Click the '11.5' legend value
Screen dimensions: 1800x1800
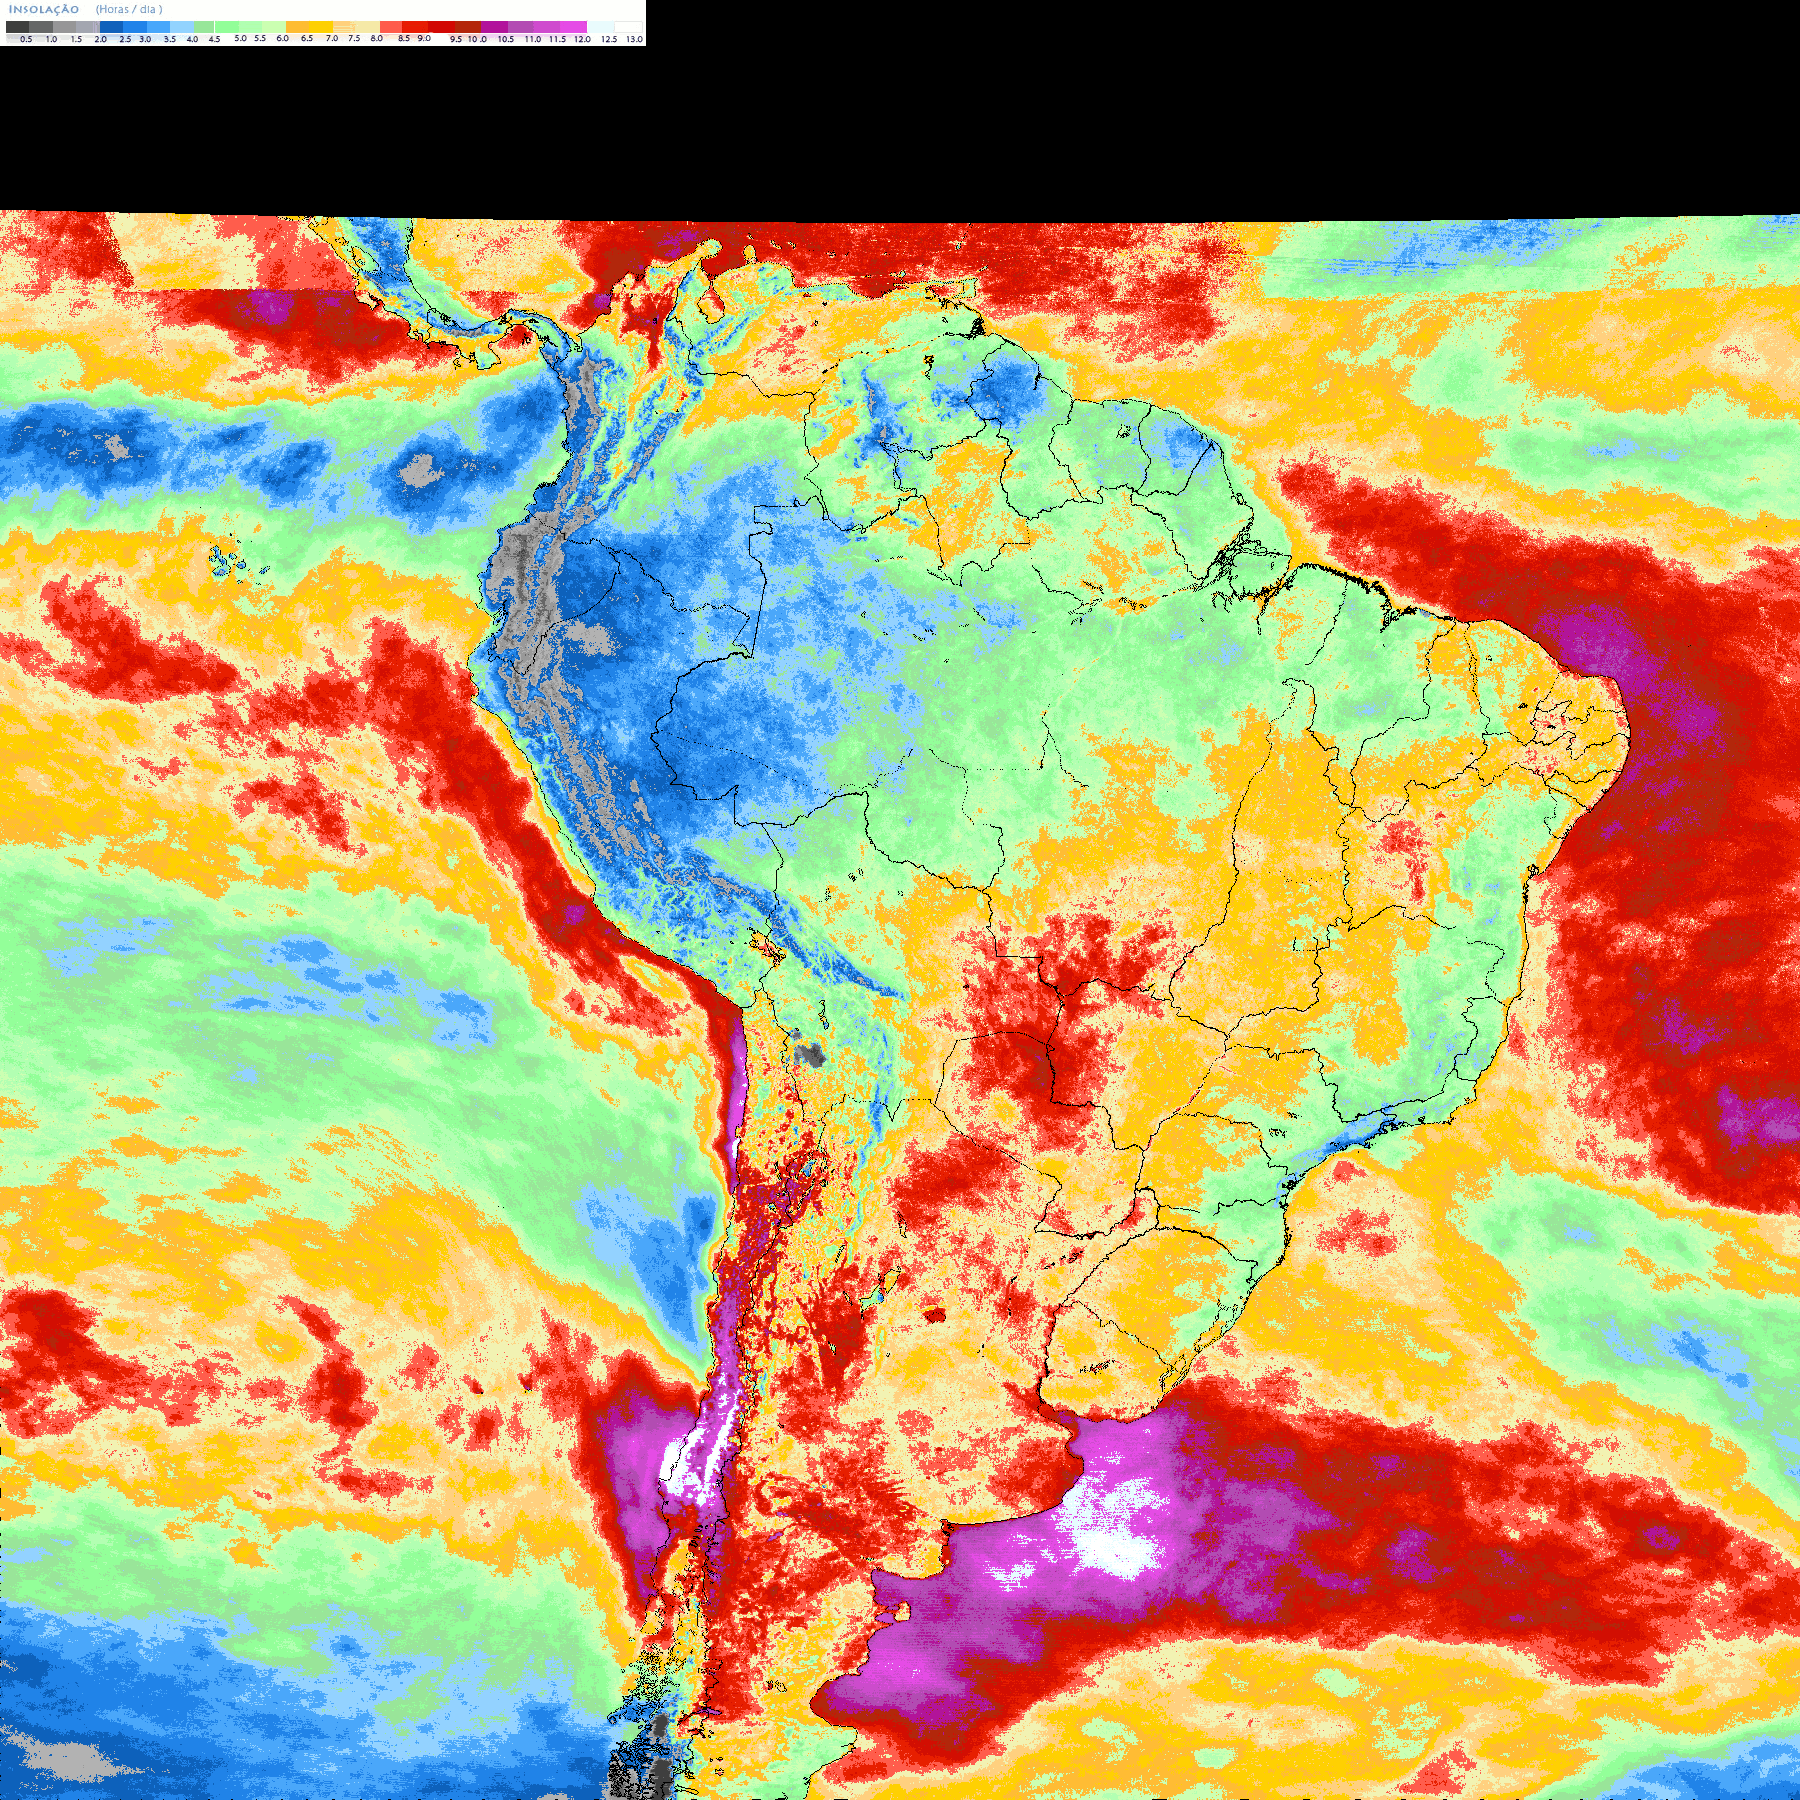558,39
